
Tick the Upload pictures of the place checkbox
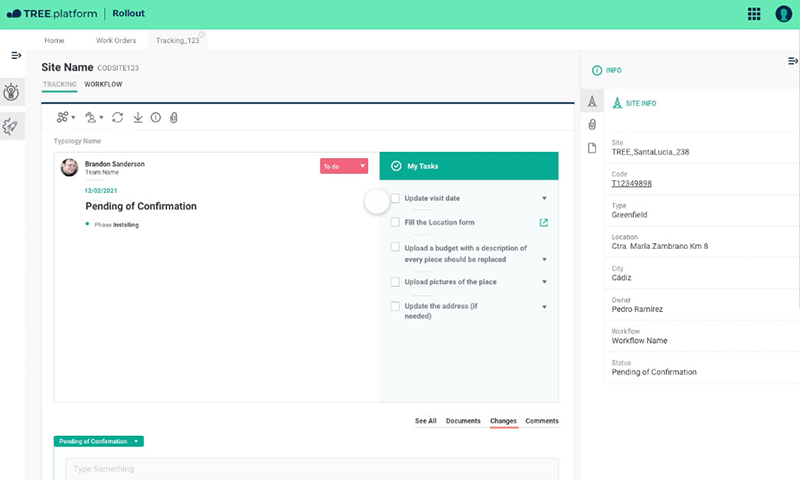396,282
